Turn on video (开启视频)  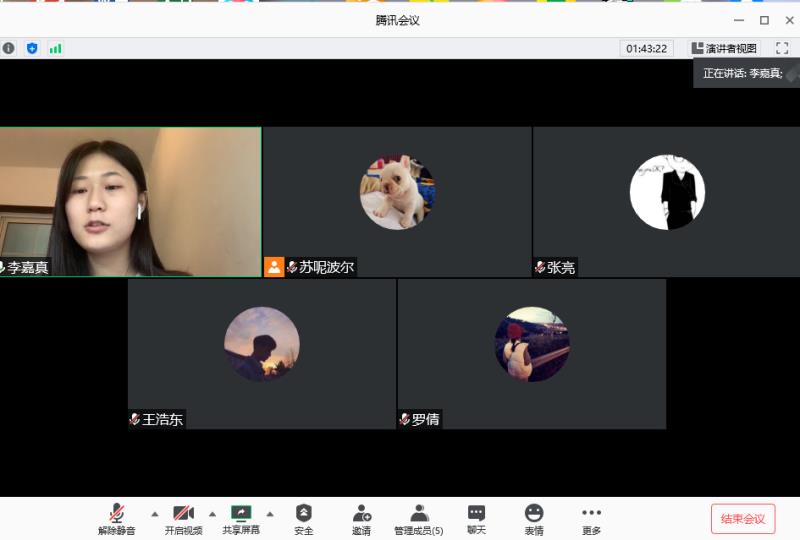point(183,519)
